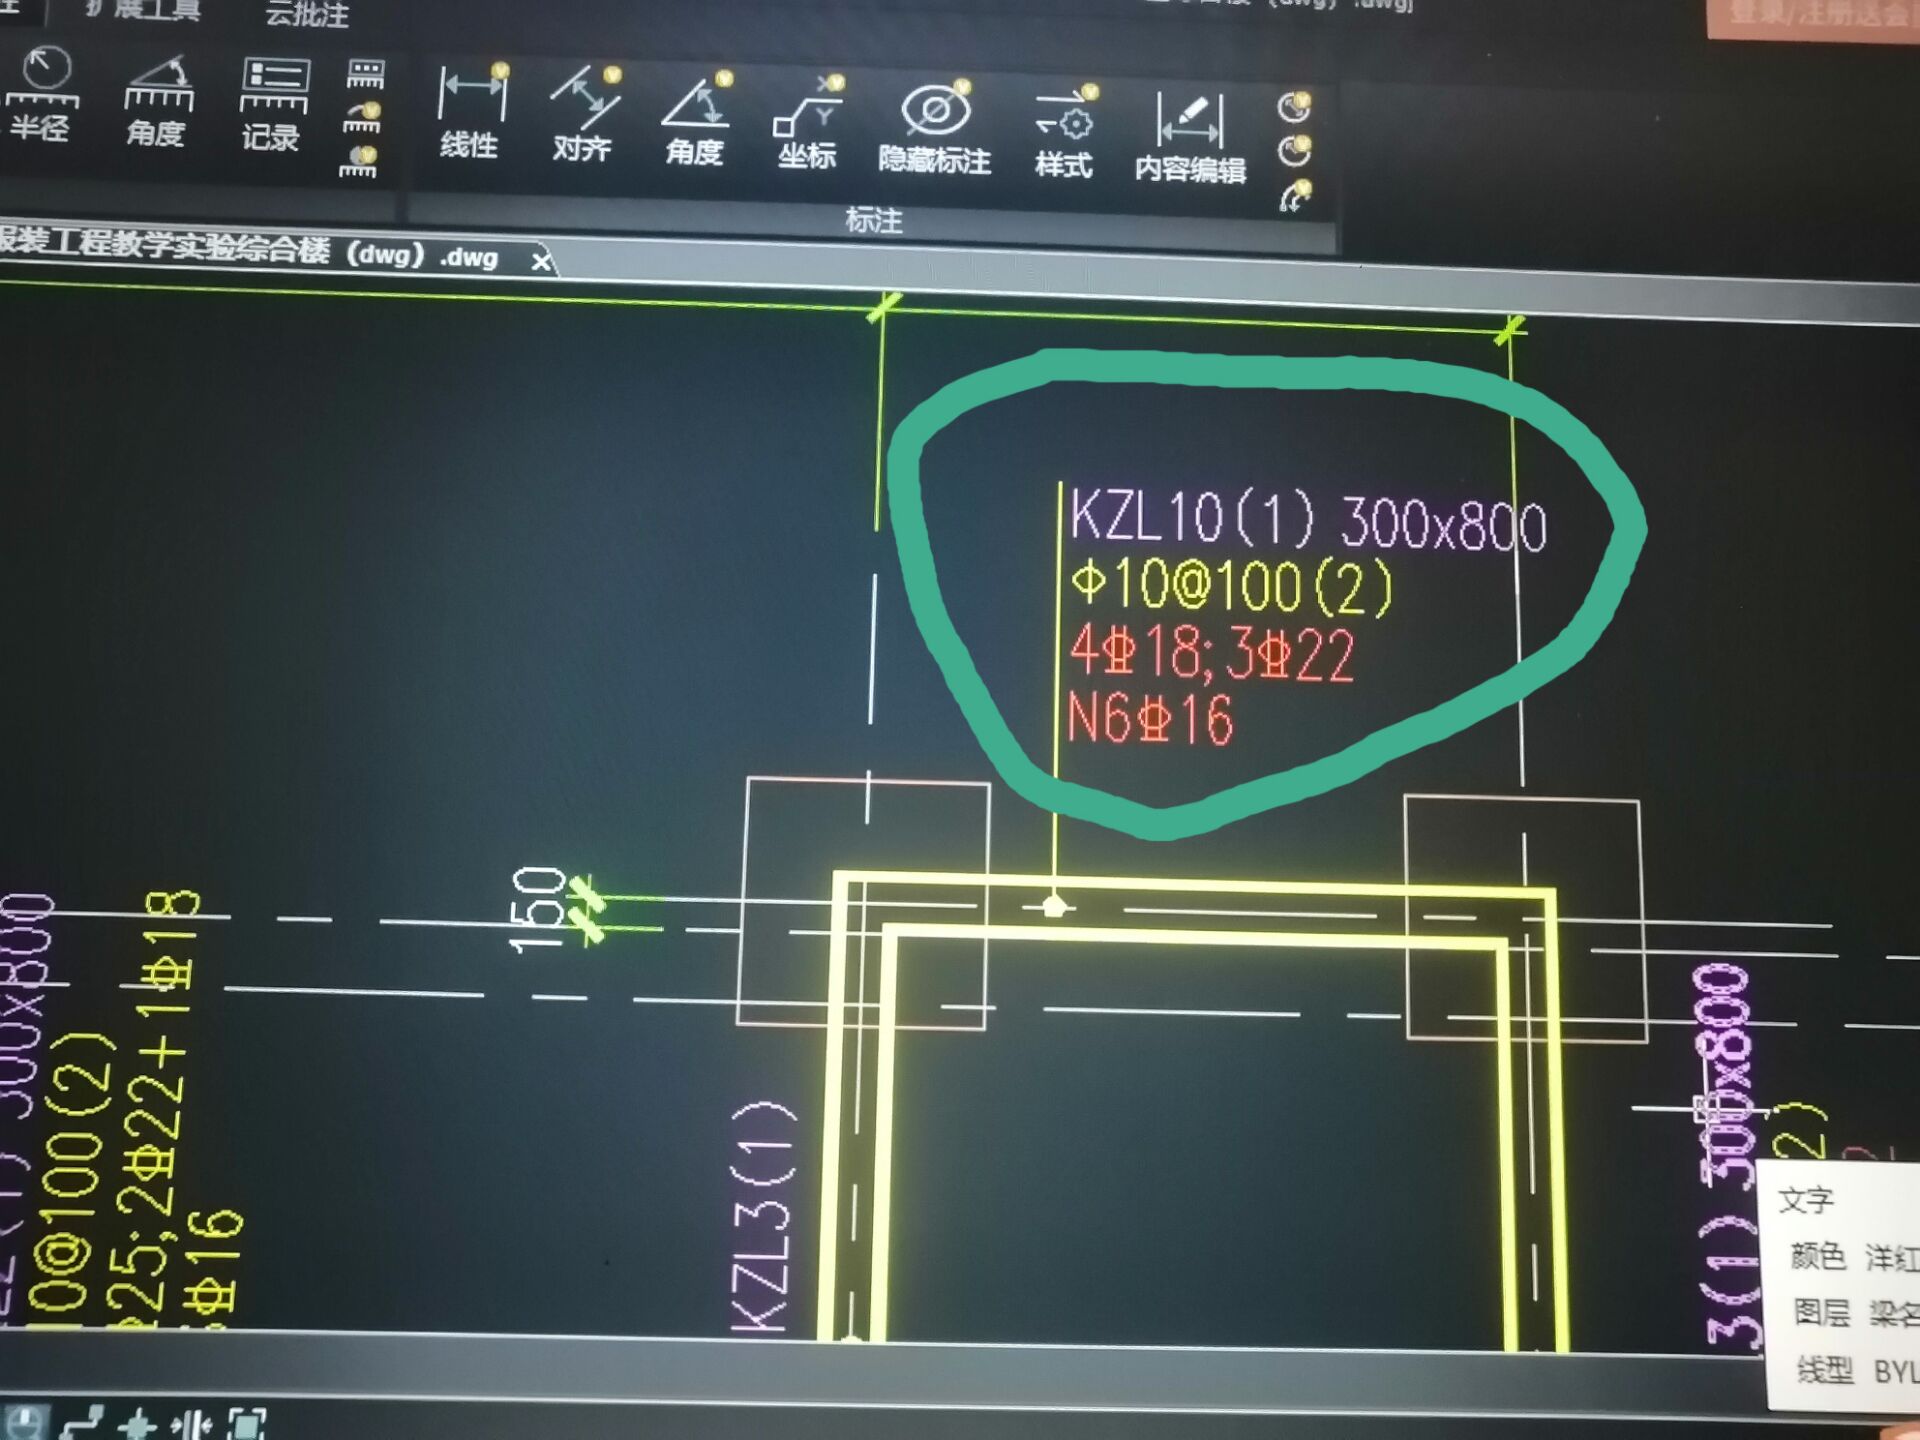Viewport: 1920px width, 1440px height.
Task: Select the vertical KZL3(1) beam label
Action: click(x=762, y=1216)
